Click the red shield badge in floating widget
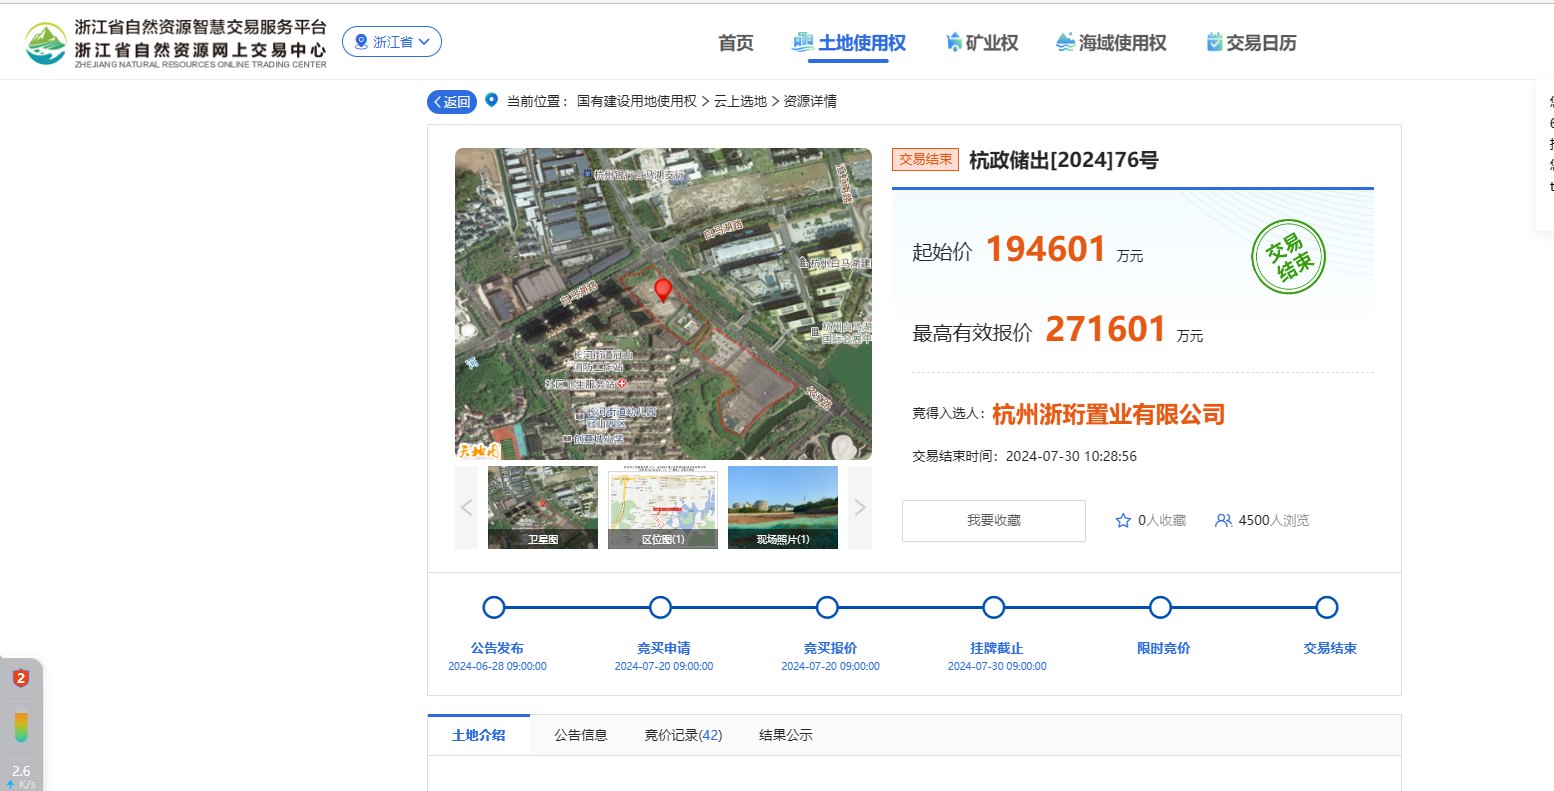 tap(21, 678)
